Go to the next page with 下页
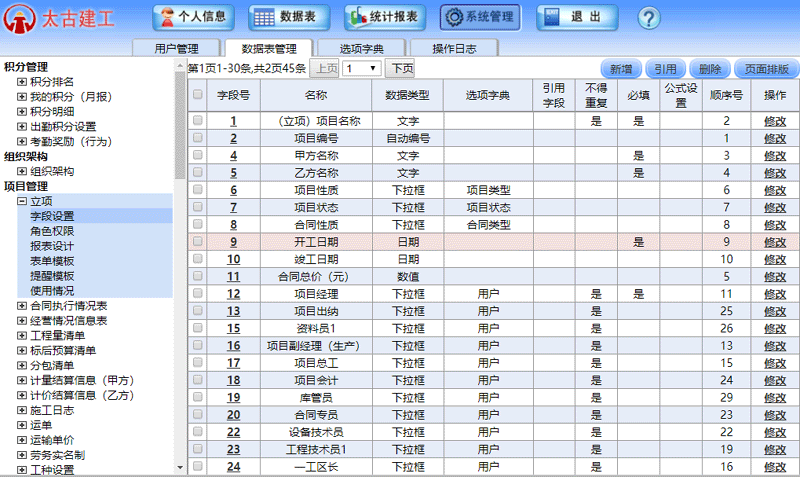This screenshot has width=800, height=477. 400,68
